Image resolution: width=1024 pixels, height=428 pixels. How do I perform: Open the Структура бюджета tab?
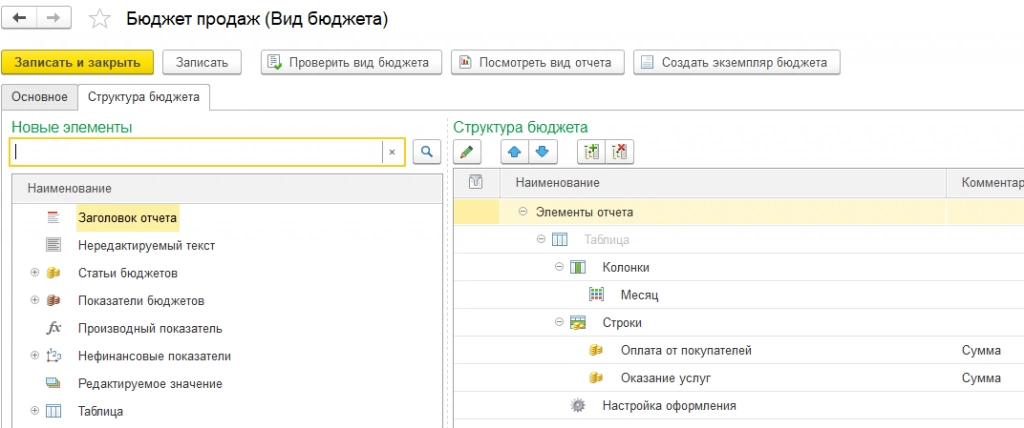(x=143, y=97)
